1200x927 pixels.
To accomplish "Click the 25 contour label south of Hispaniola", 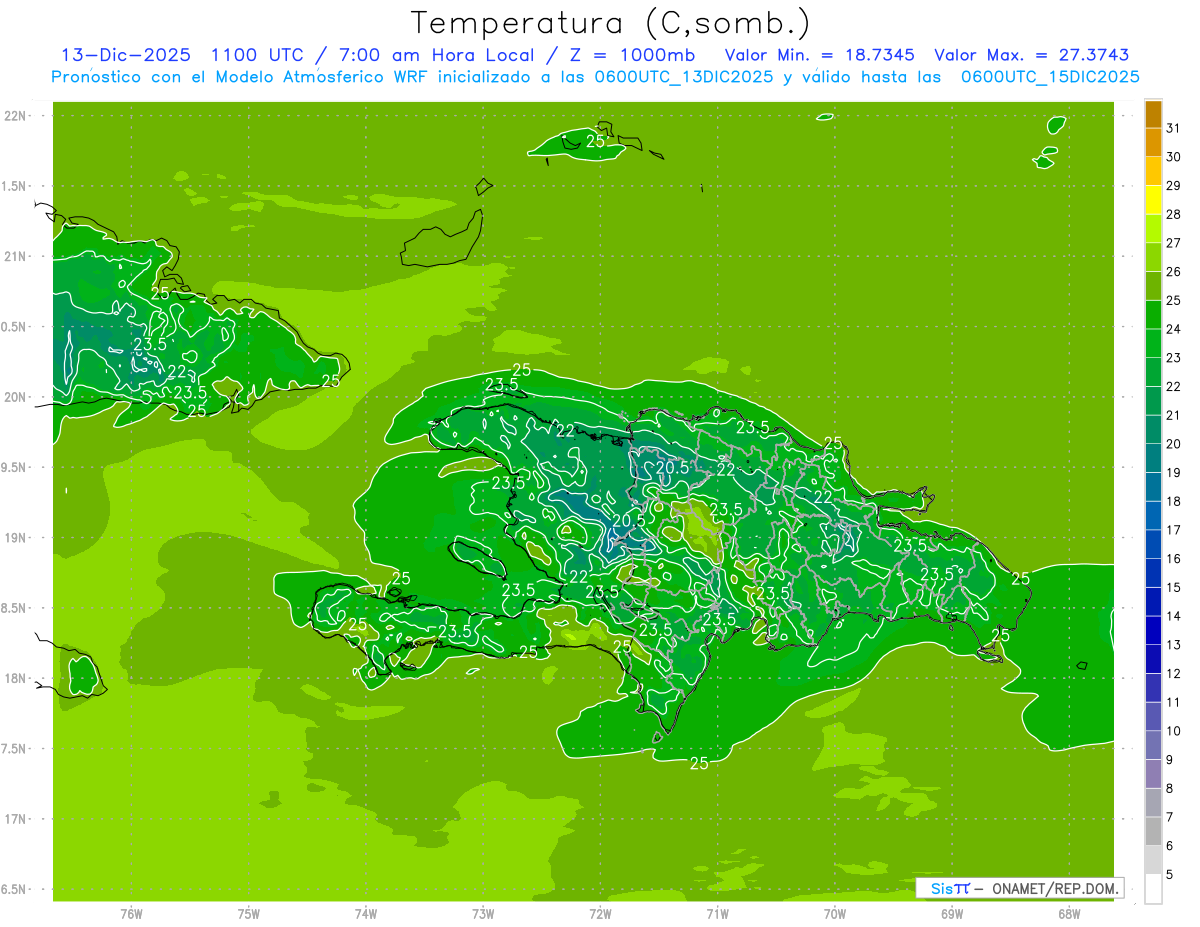I will pos(699,764).
